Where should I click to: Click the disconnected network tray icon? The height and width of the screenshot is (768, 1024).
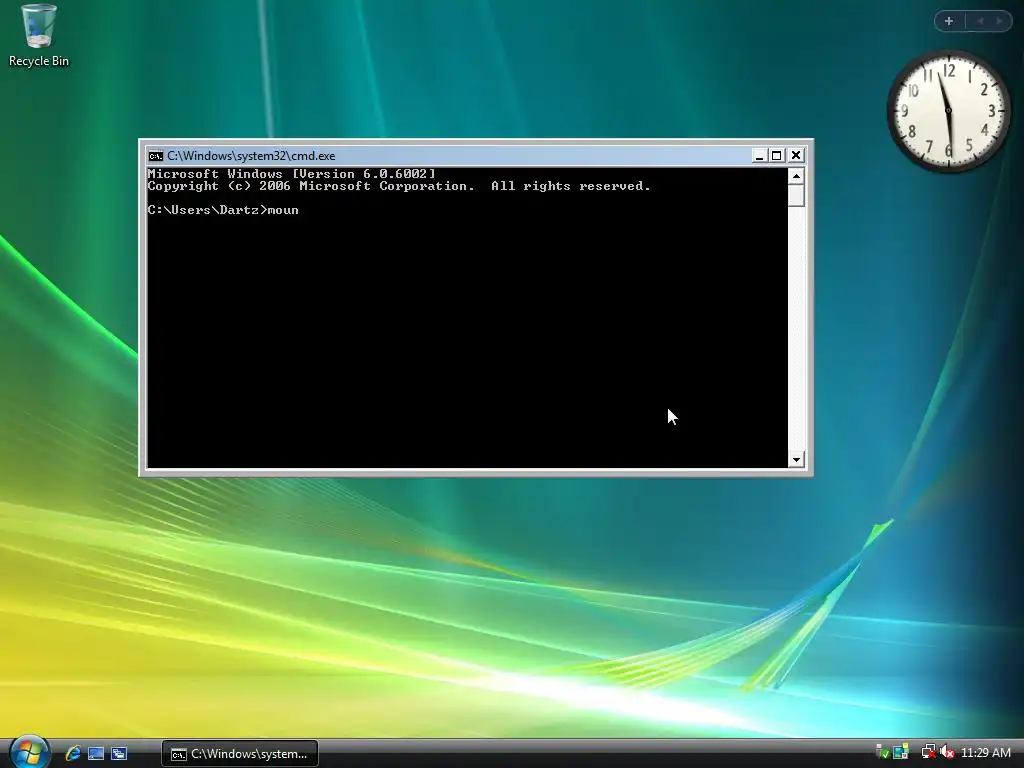(x=928, y=752)
